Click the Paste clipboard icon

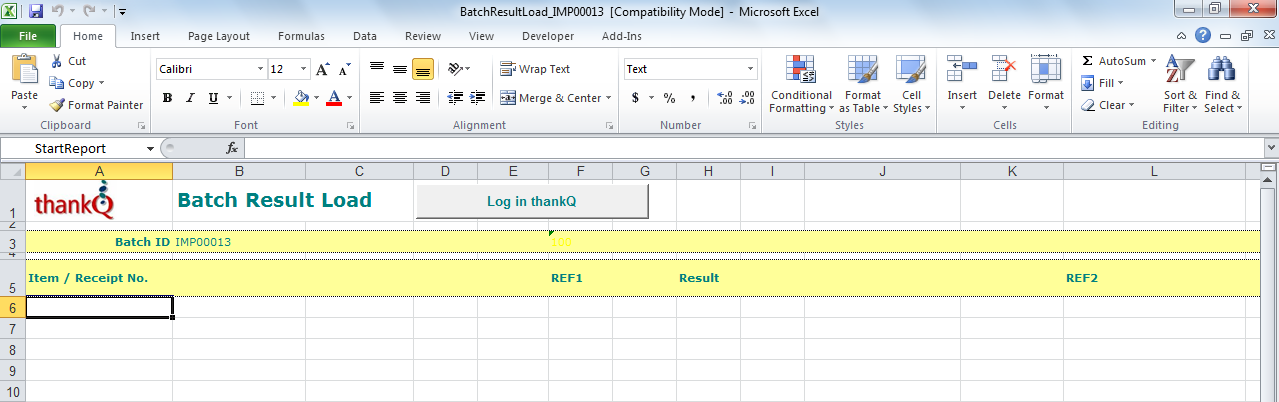(x=24, y=70)
